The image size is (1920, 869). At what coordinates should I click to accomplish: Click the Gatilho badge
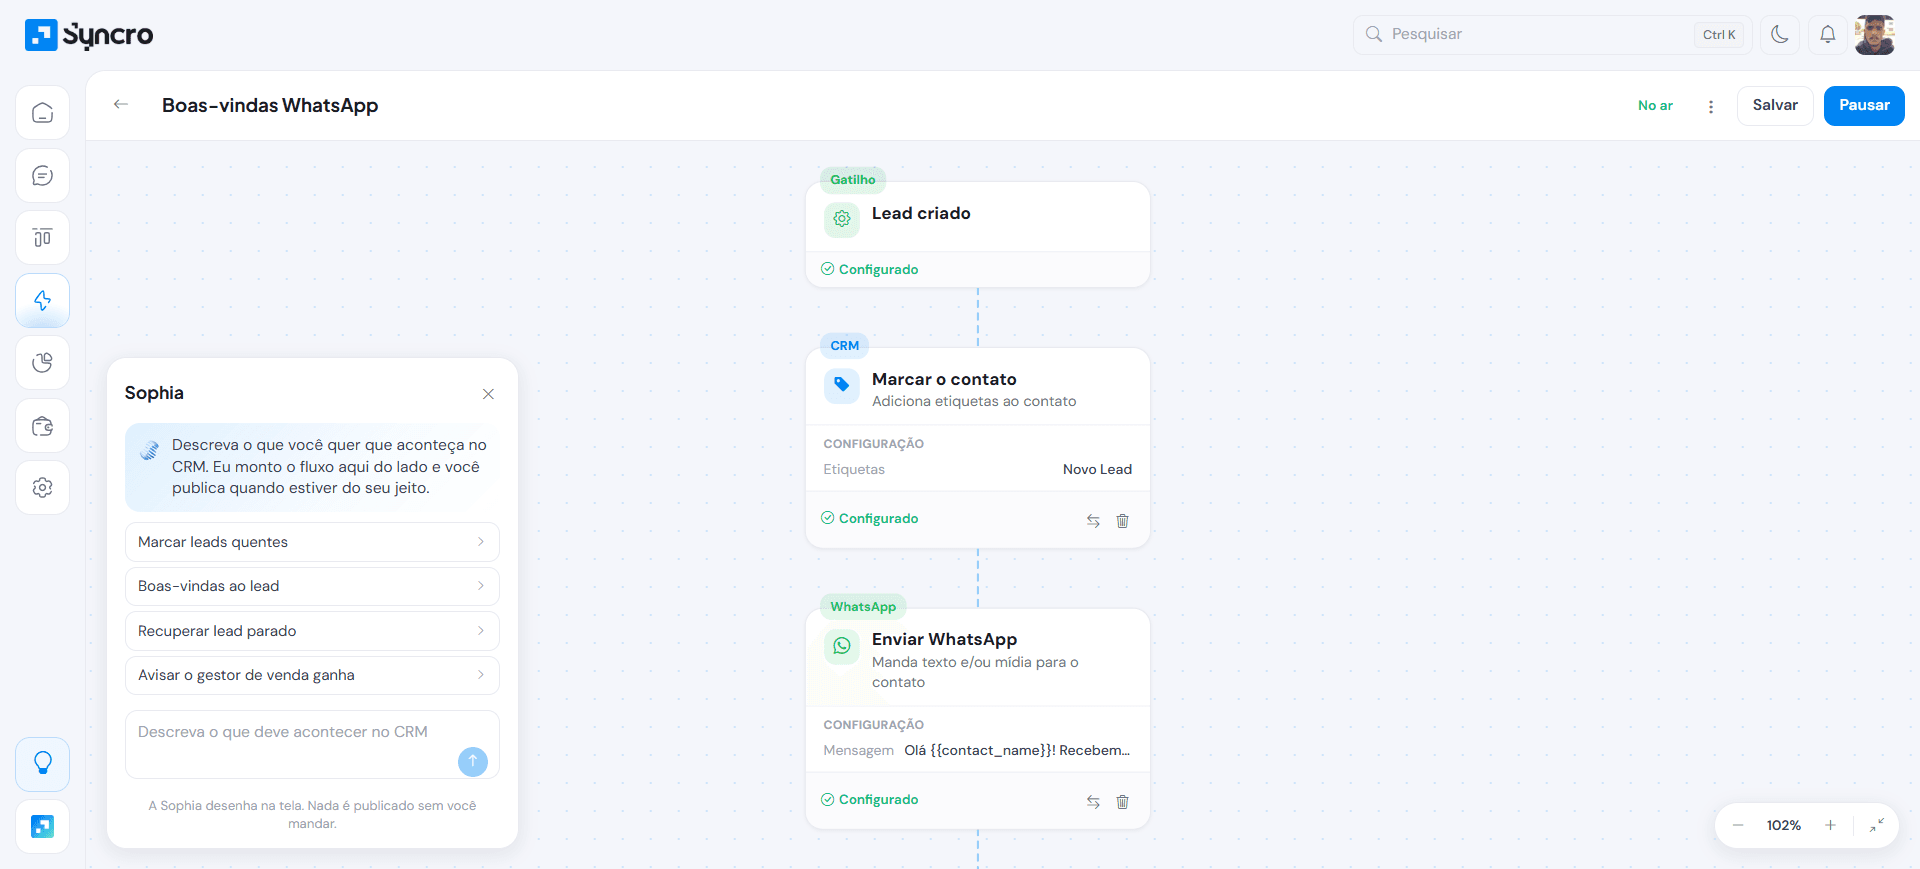(x=853, y=180)
